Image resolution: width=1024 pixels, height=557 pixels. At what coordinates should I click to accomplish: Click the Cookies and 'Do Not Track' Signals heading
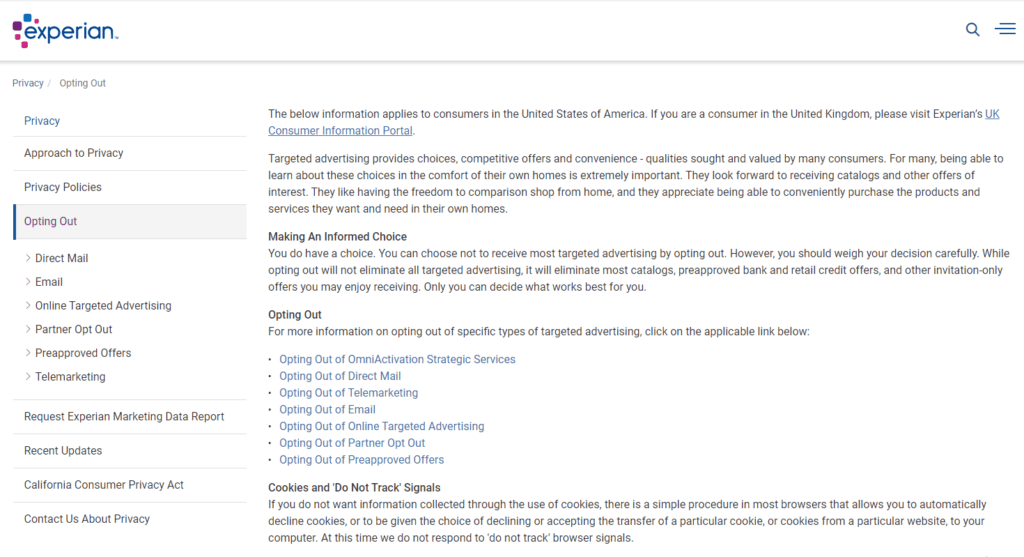pyautogui.click(x=354, y=488)
